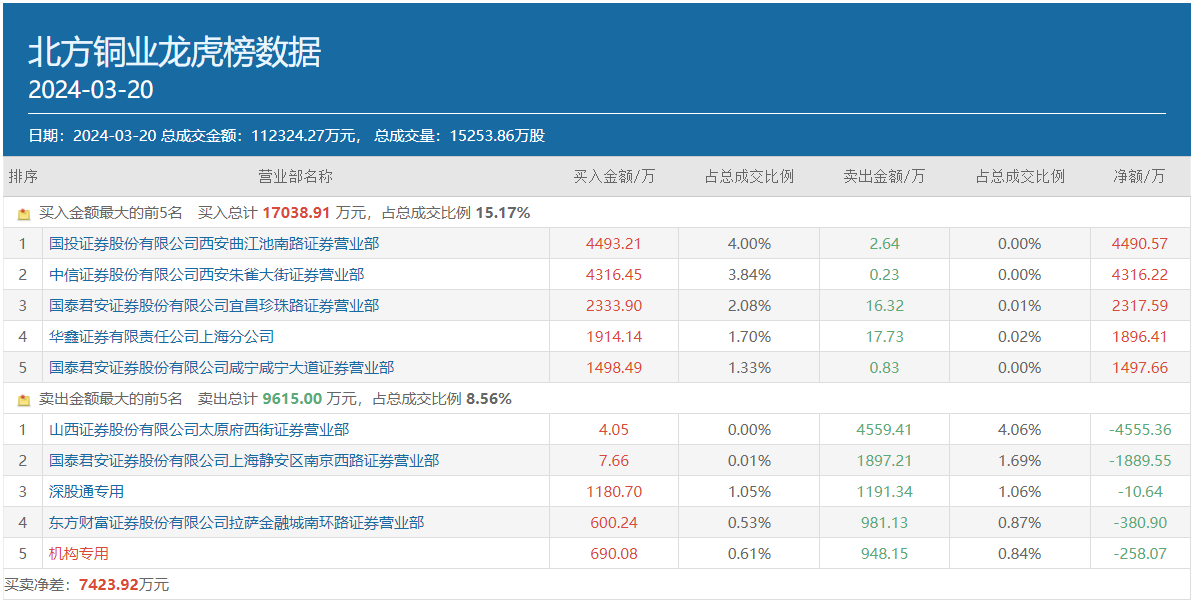Screen dimensions: 1191x604
Task: Open 华鑫证券上海分公司 link
Action: point(161,336)
